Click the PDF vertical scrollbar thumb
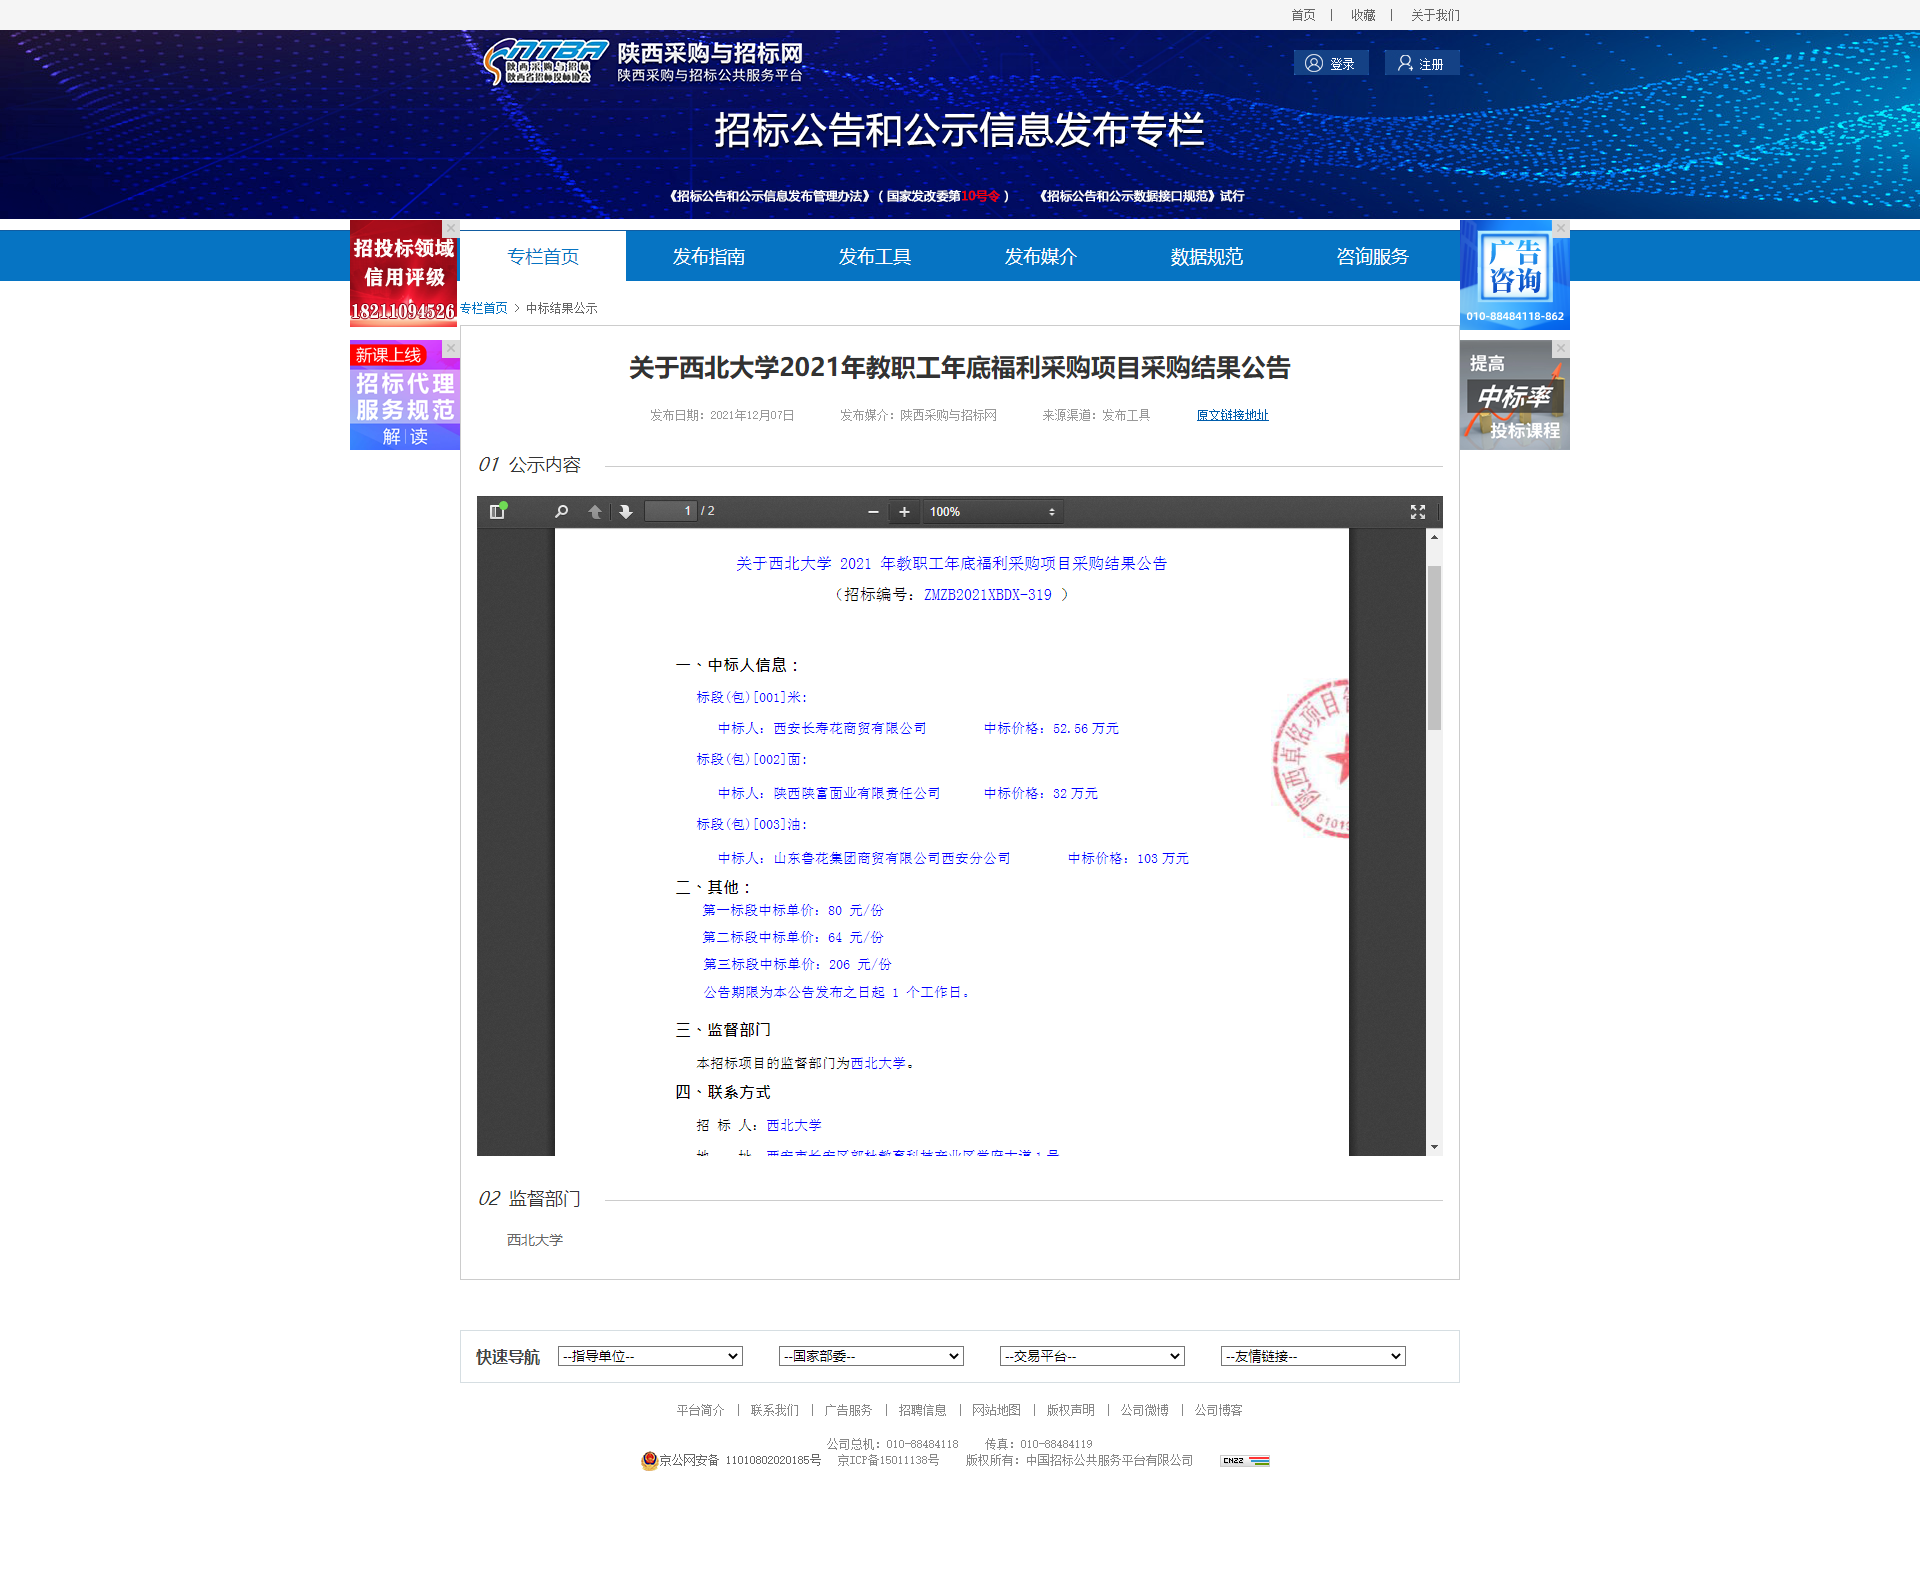Image resolution: width=1920 pixels, height=1571 pixels. (1434, 647)
